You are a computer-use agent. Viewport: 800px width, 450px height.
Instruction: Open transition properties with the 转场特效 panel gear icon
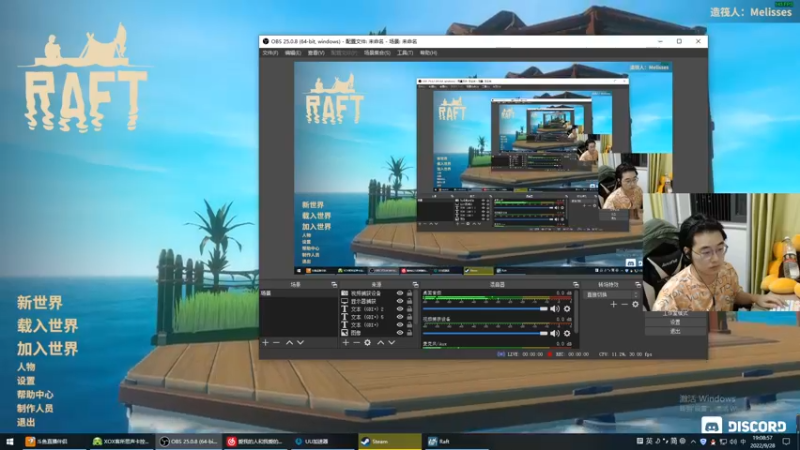[x=635, y=305]
